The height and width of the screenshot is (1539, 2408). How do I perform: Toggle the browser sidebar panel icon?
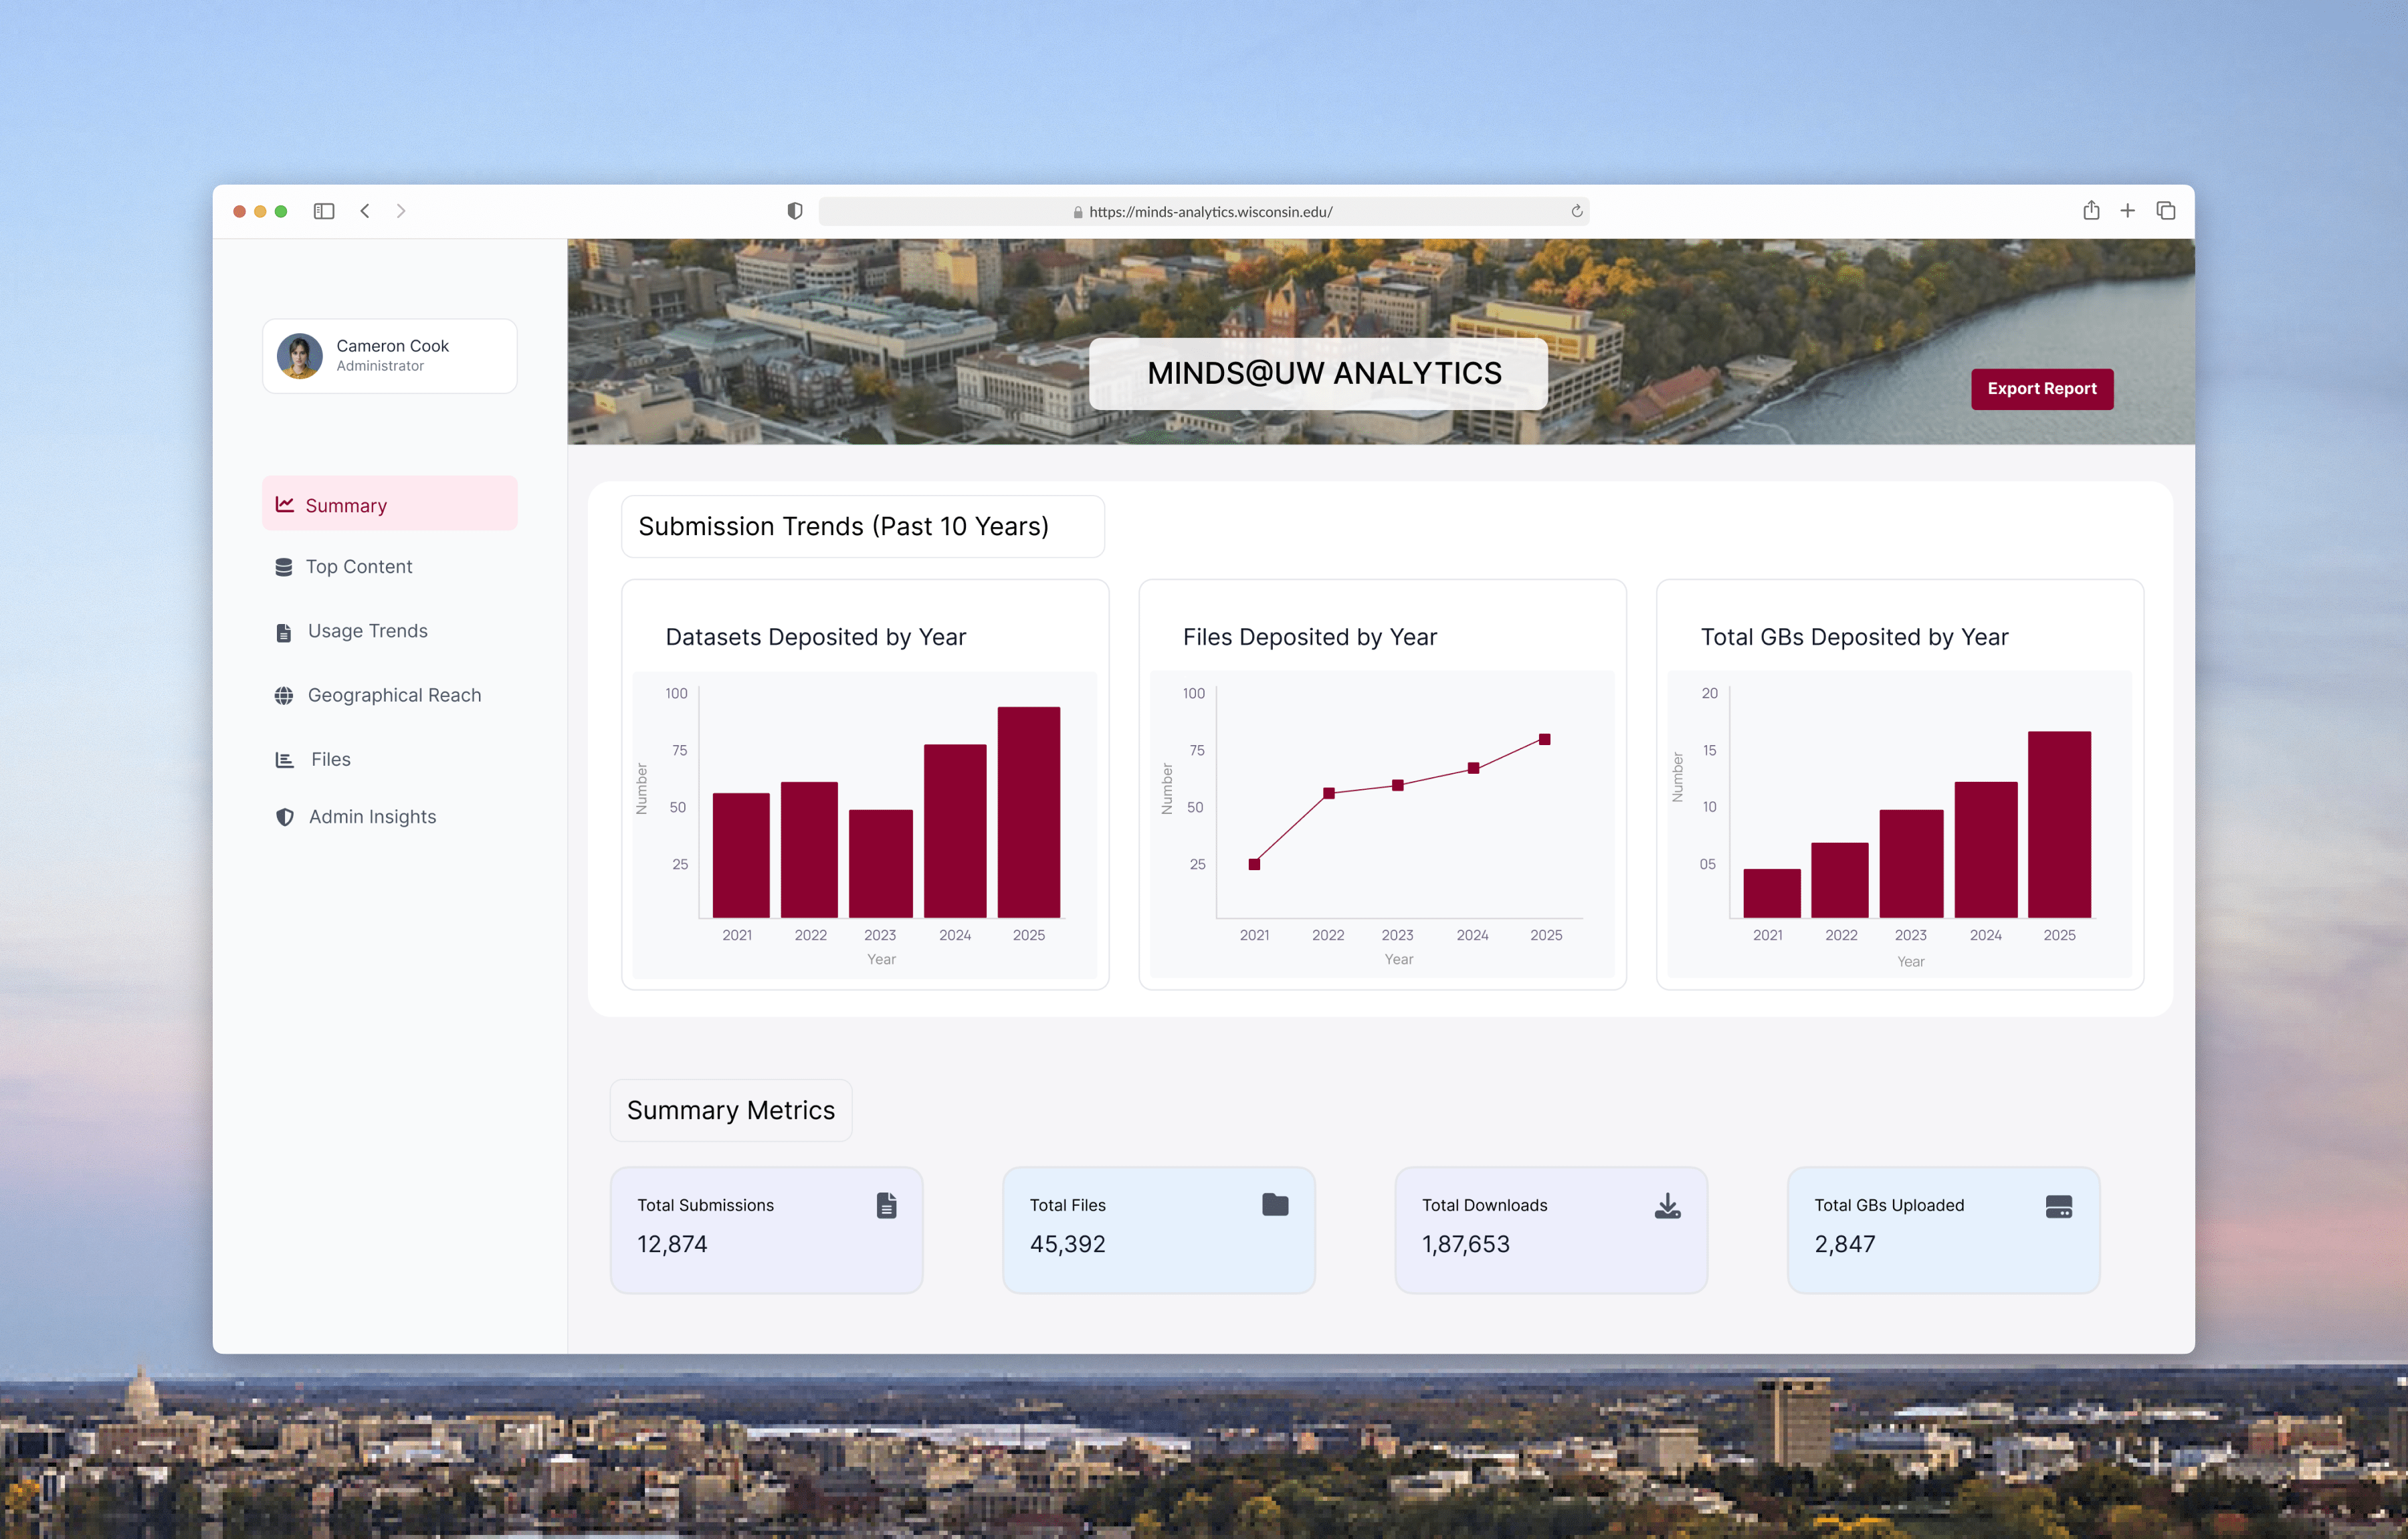point(323,211)
